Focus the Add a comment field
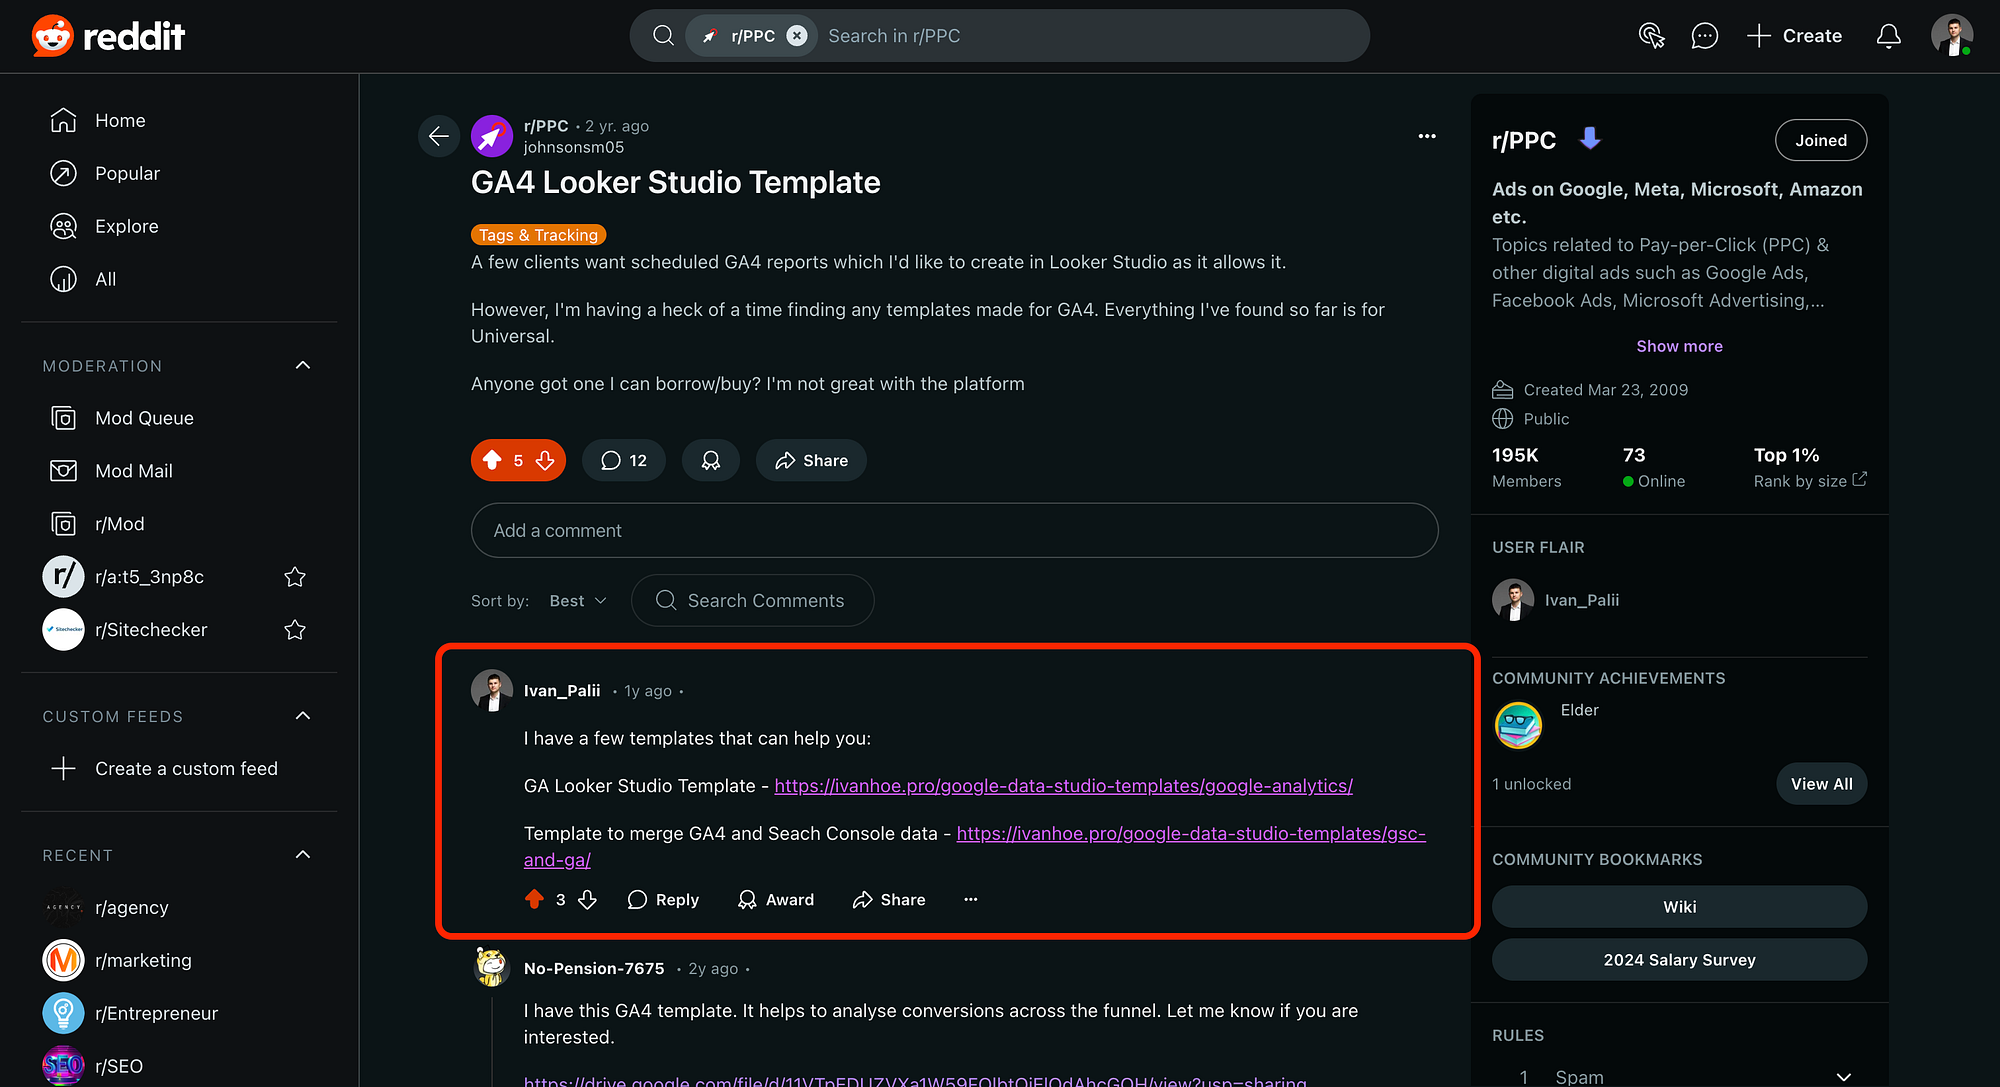The width and height of the screenshot is (2000, 1087). (x=954, y=531)
